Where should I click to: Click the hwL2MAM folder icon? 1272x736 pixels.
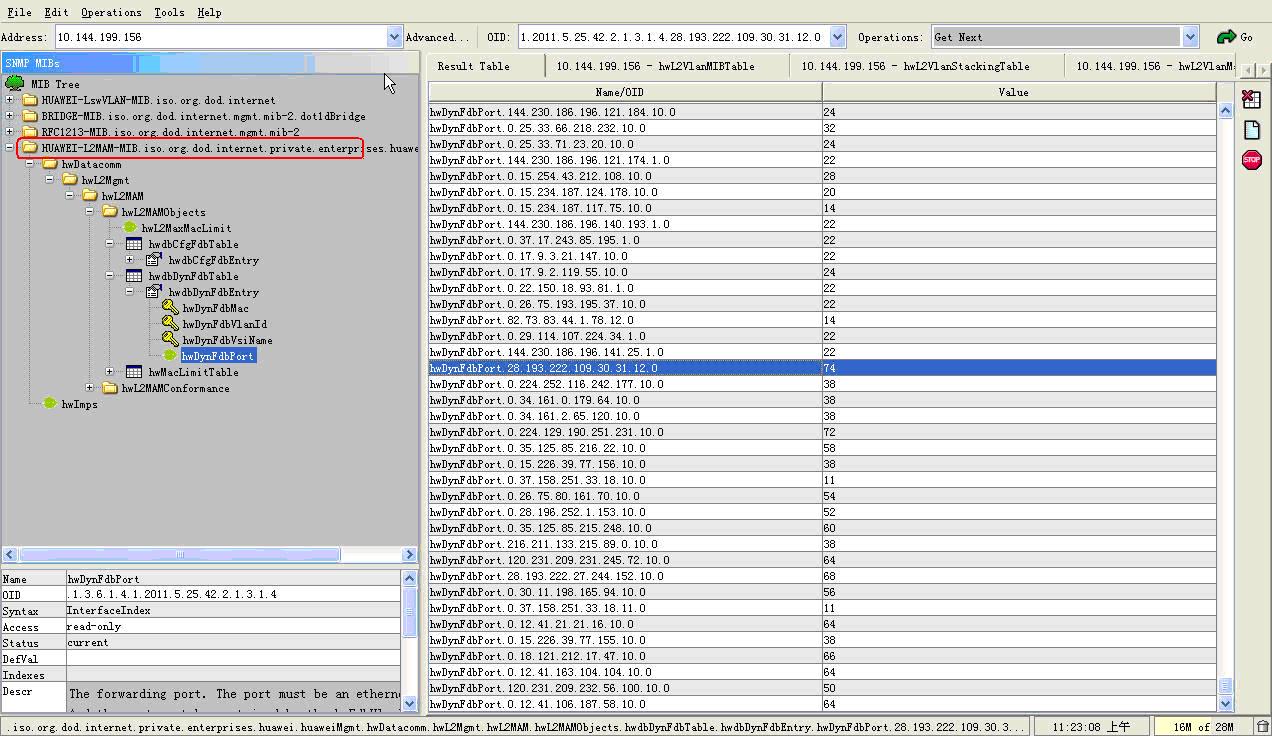click(x=90, y=196)
